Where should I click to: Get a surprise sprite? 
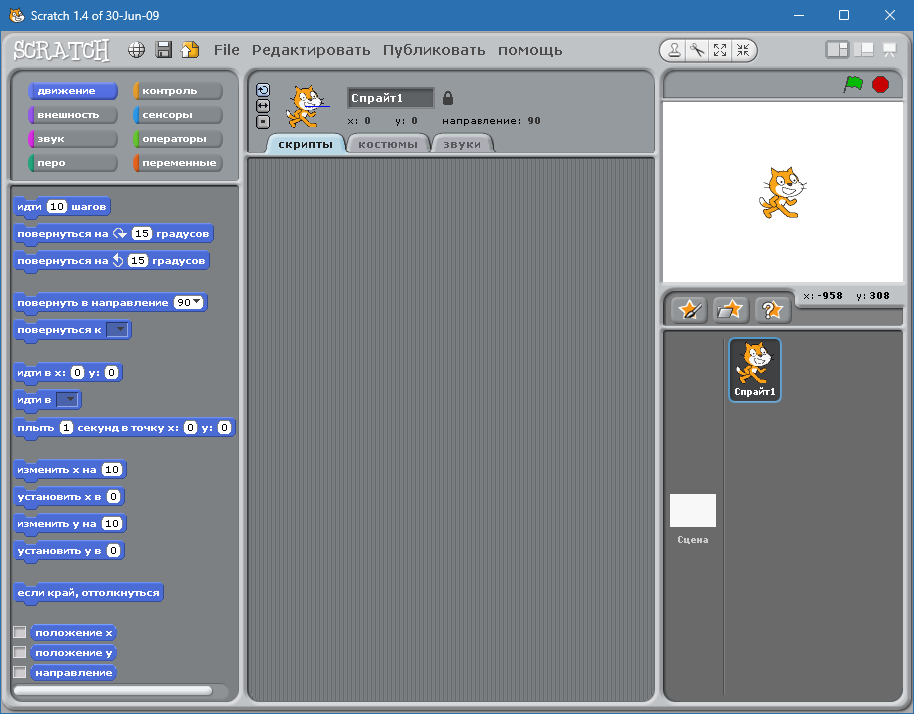click(x=770, y=309)
